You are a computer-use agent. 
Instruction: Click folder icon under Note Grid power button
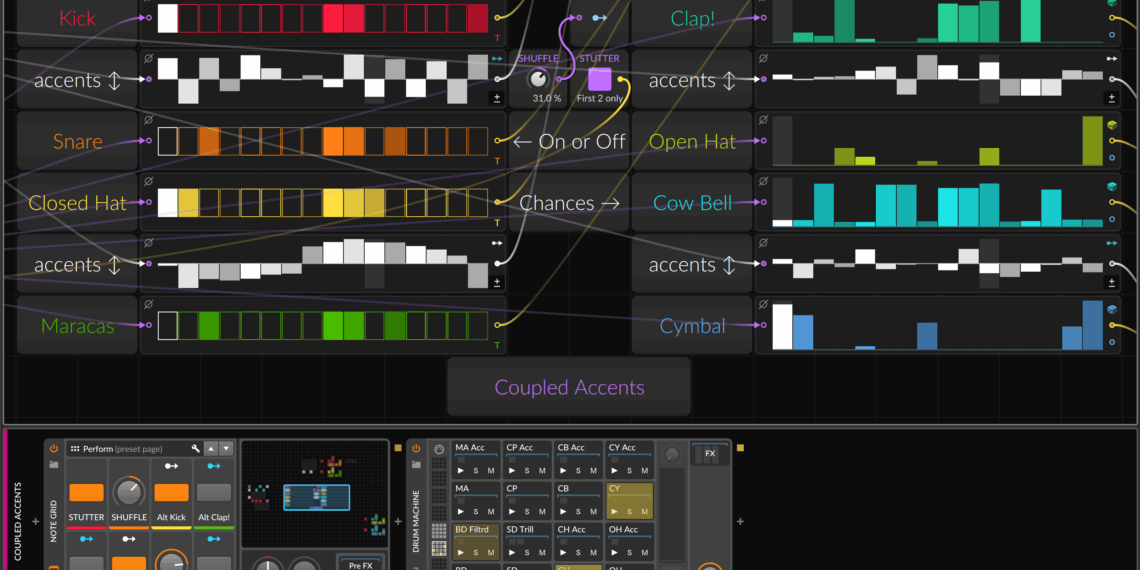[x=54, y=464]
